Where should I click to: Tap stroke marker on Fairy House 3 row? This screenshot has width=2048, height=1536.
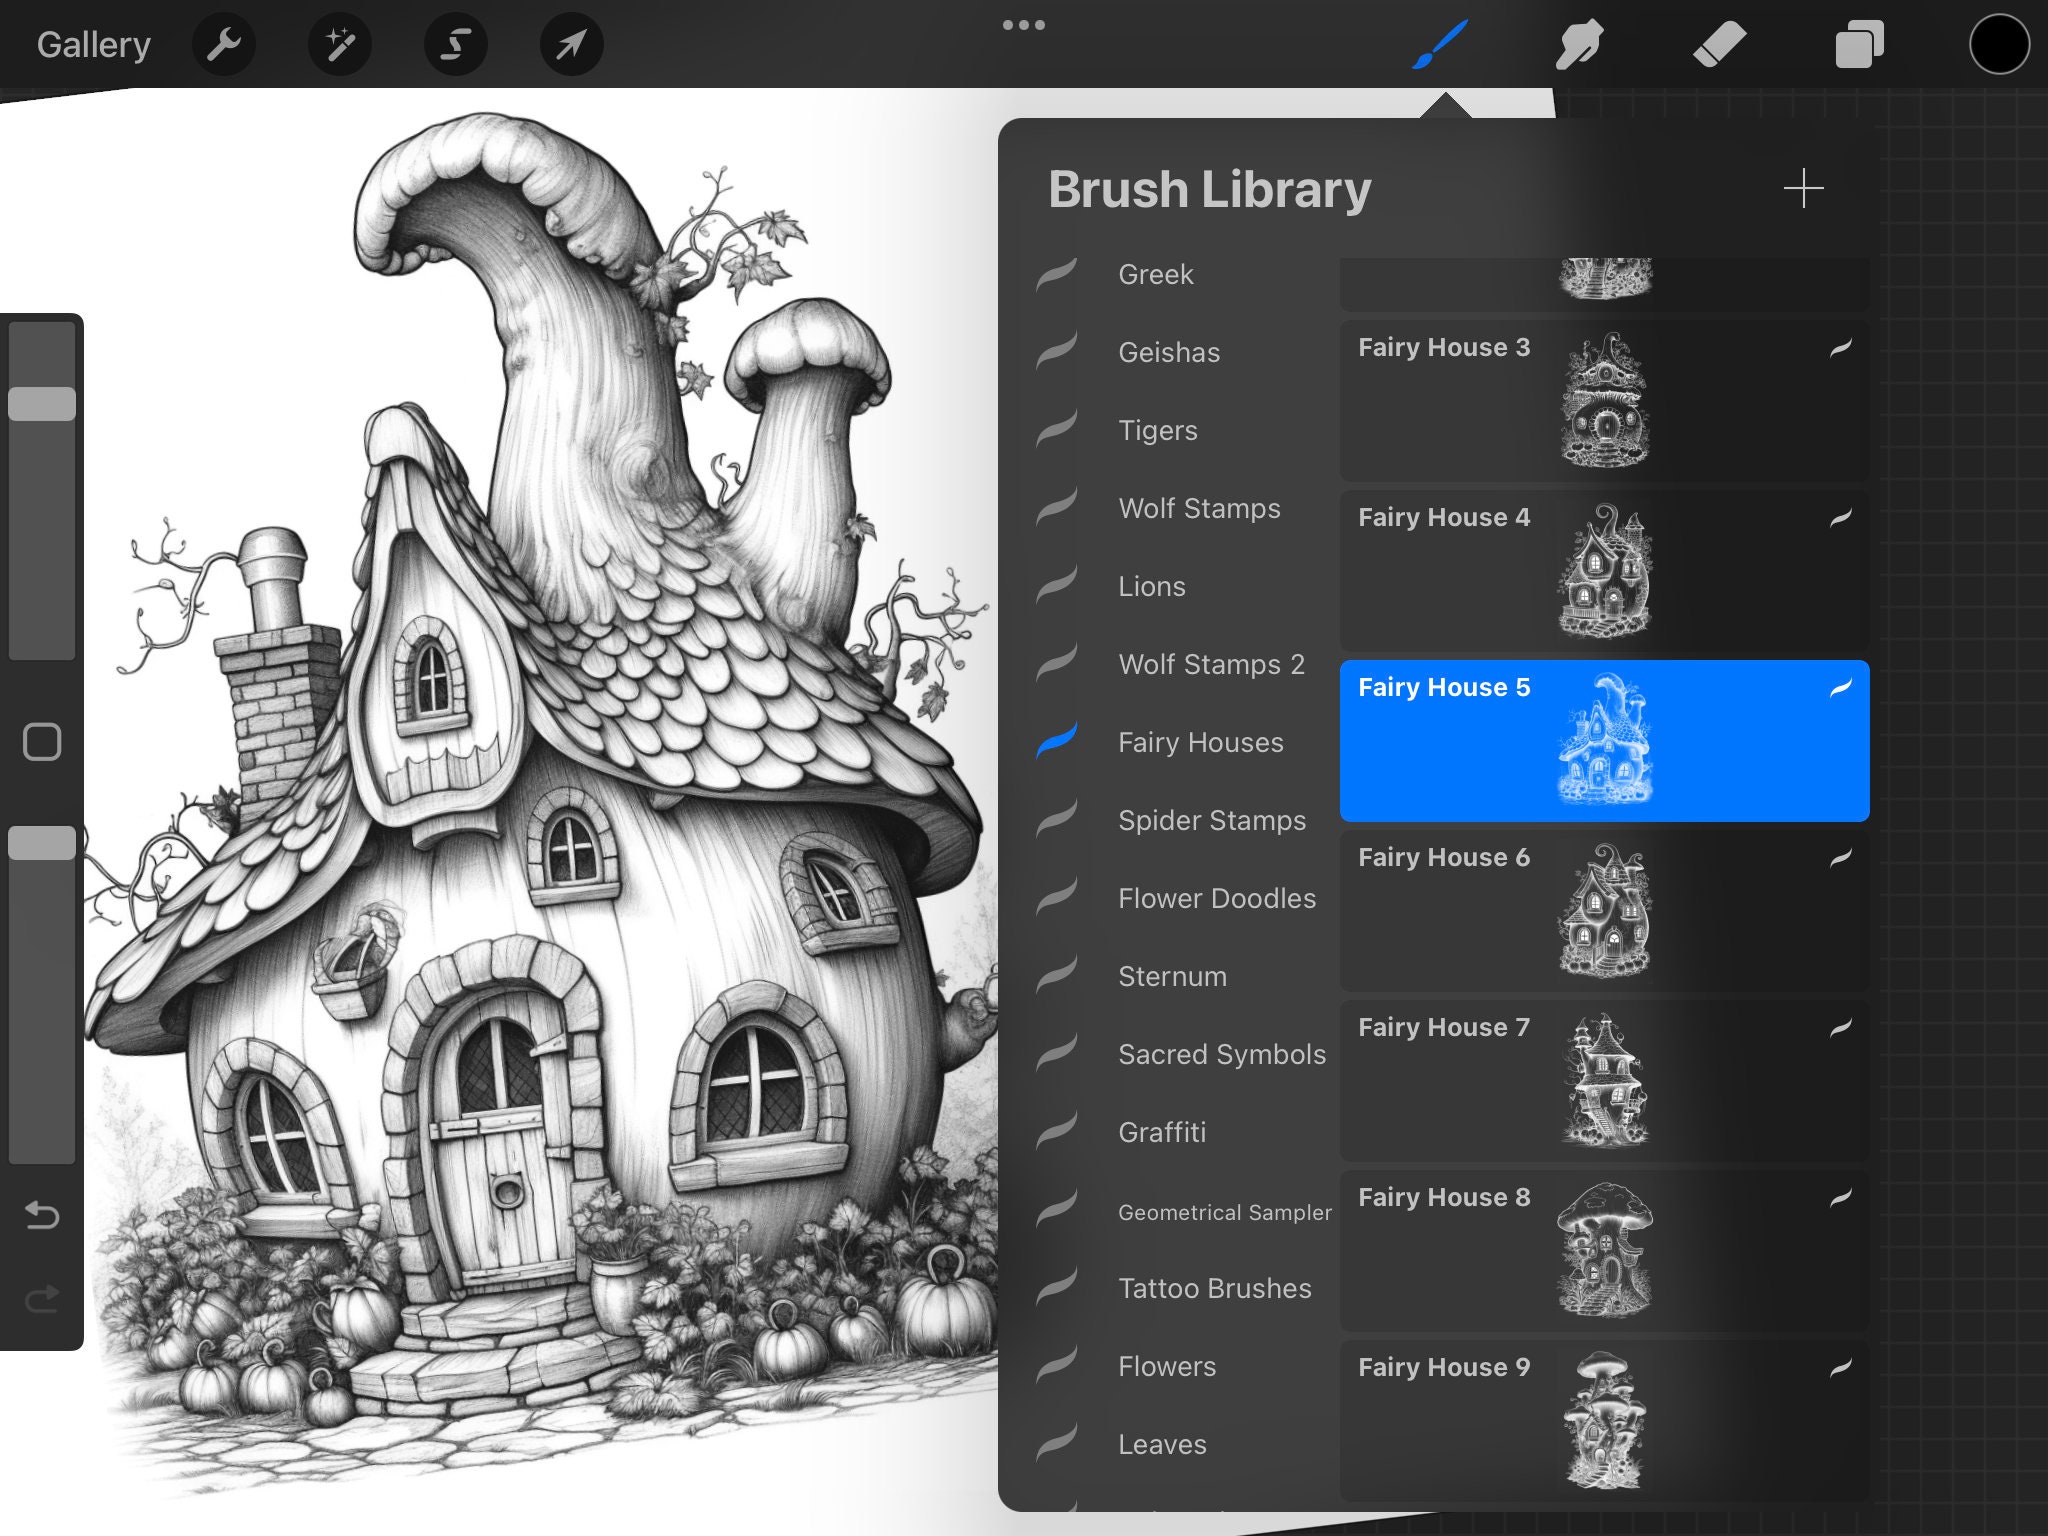[1841, 348]
